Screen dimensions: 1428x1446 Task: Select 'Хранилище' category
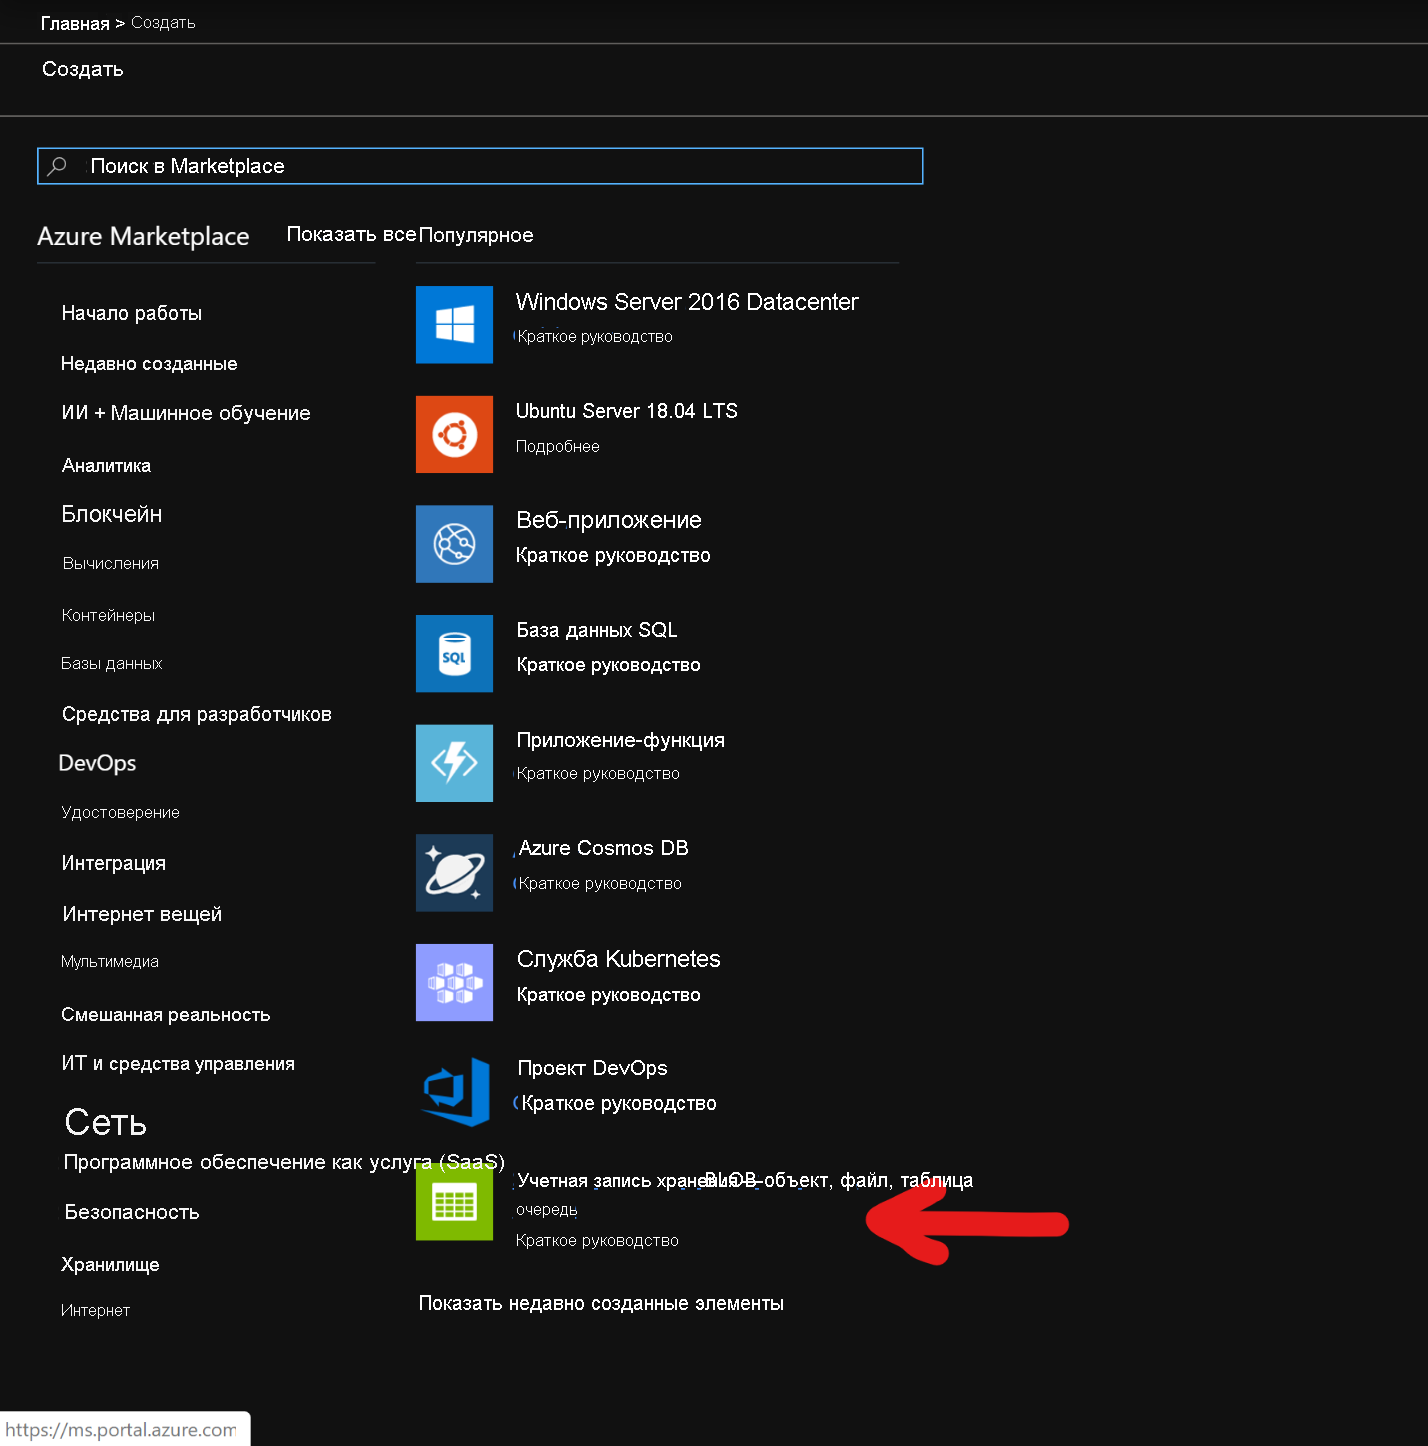pos(110,1264)
